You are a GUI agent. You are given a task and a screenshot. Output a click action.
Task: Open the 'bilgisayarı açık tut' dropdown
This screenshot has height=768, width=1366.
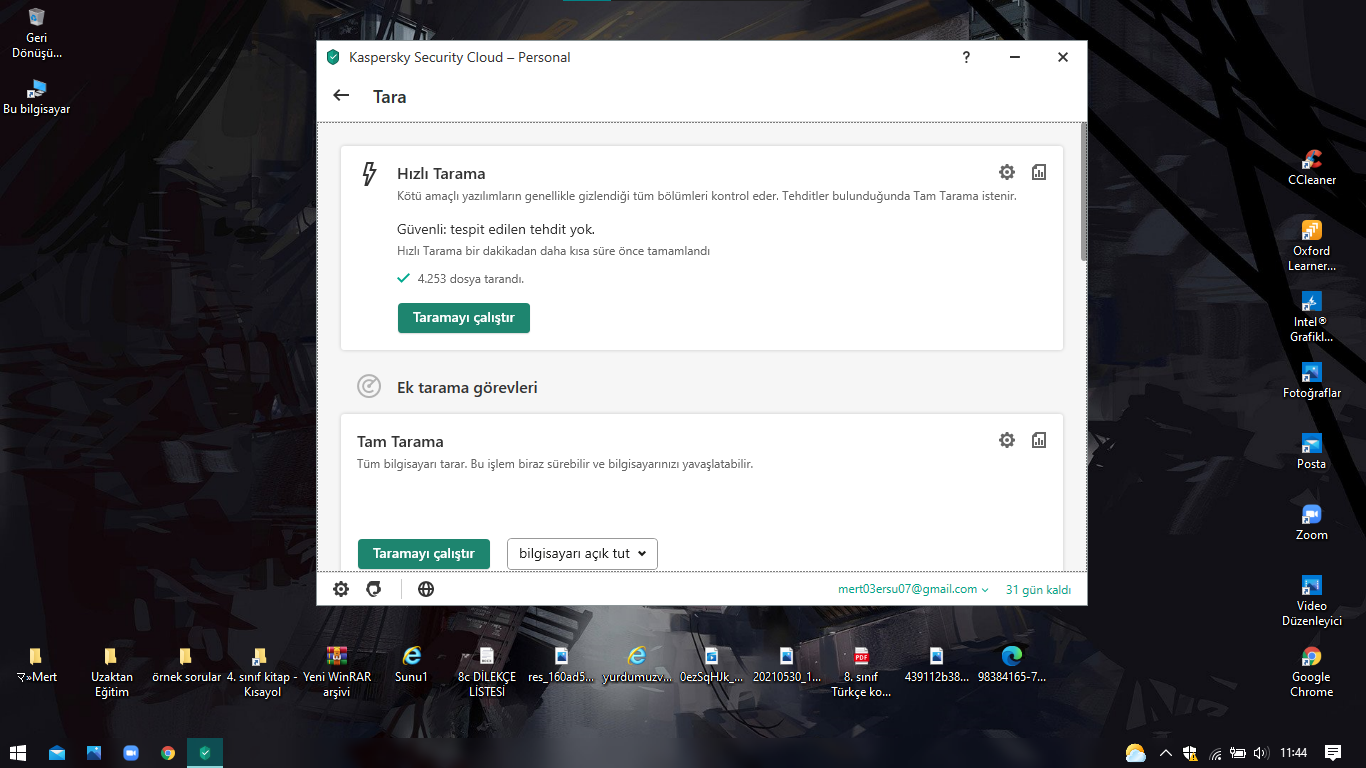tap(582, 554)
